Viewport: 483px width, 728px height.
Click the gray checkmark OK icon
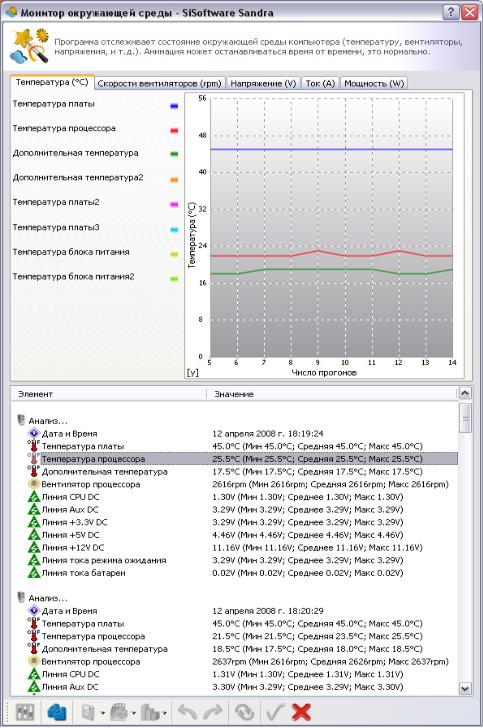[276, 712]
